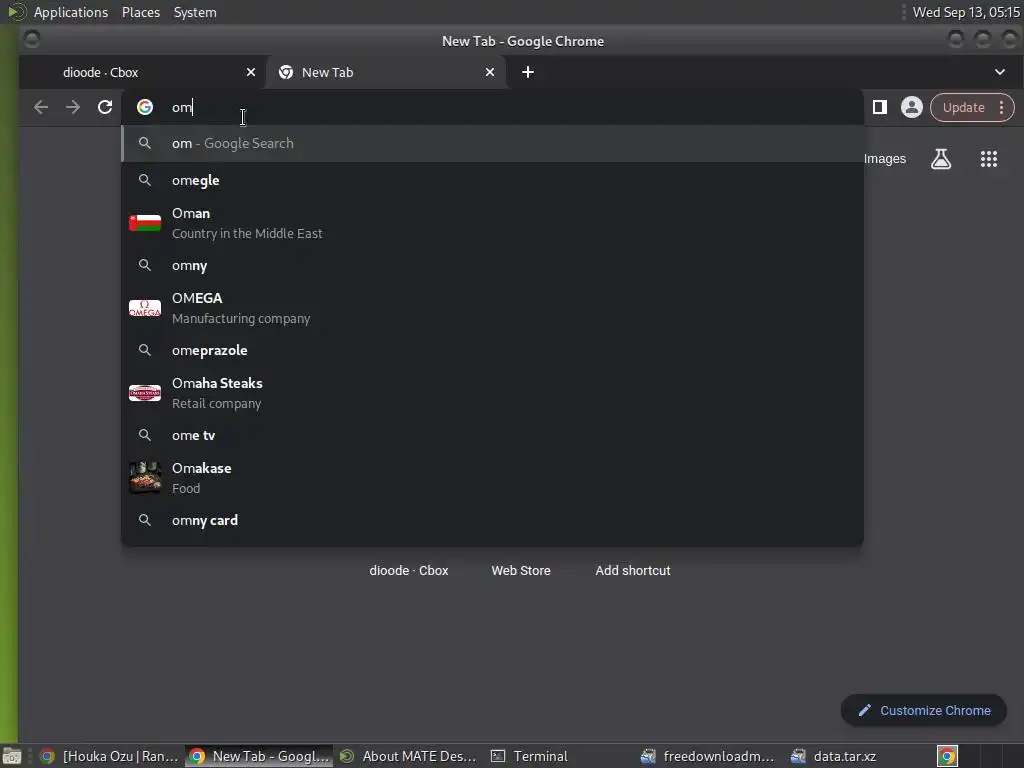Click Customize Chrome button
This screenshot has width=1024, height=768.
(x=924, y=711)
